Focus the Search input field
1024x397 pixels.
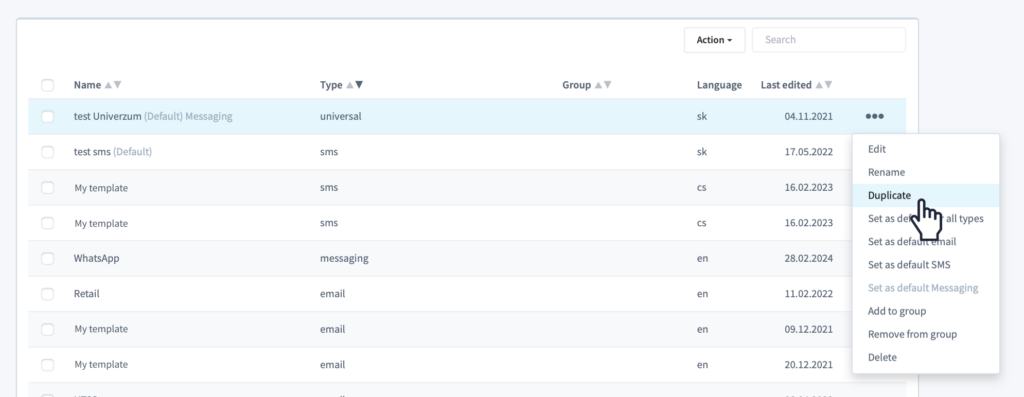pyautogui.click(x=829, y=40)
